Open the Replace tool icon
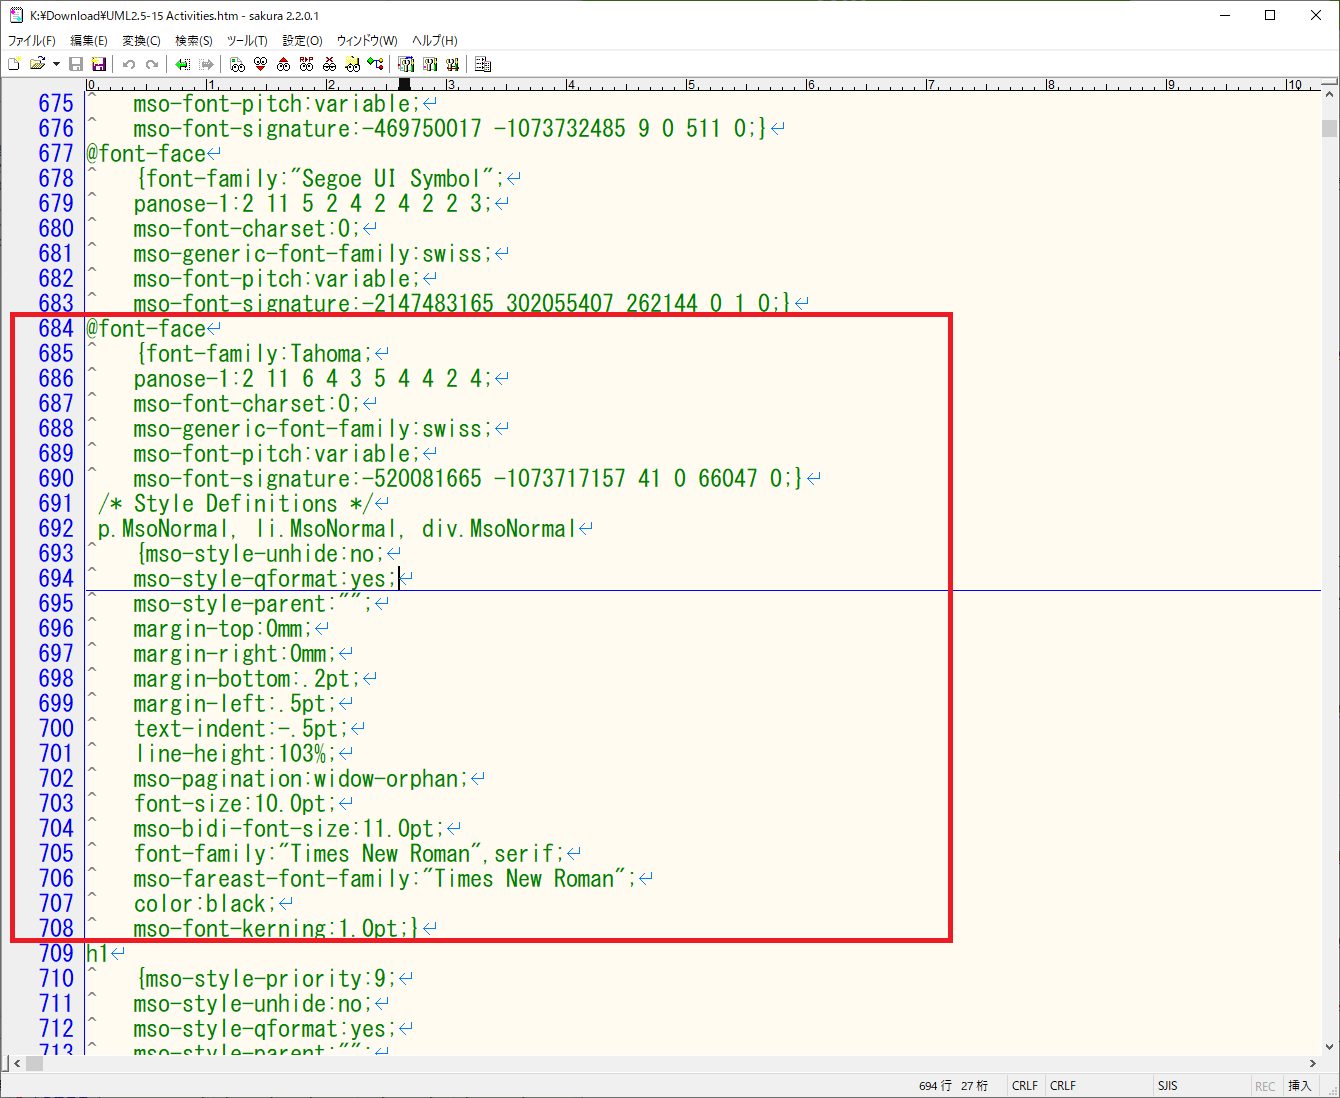Viewport: 1340px width, 1098px height. tap(306, 64)
